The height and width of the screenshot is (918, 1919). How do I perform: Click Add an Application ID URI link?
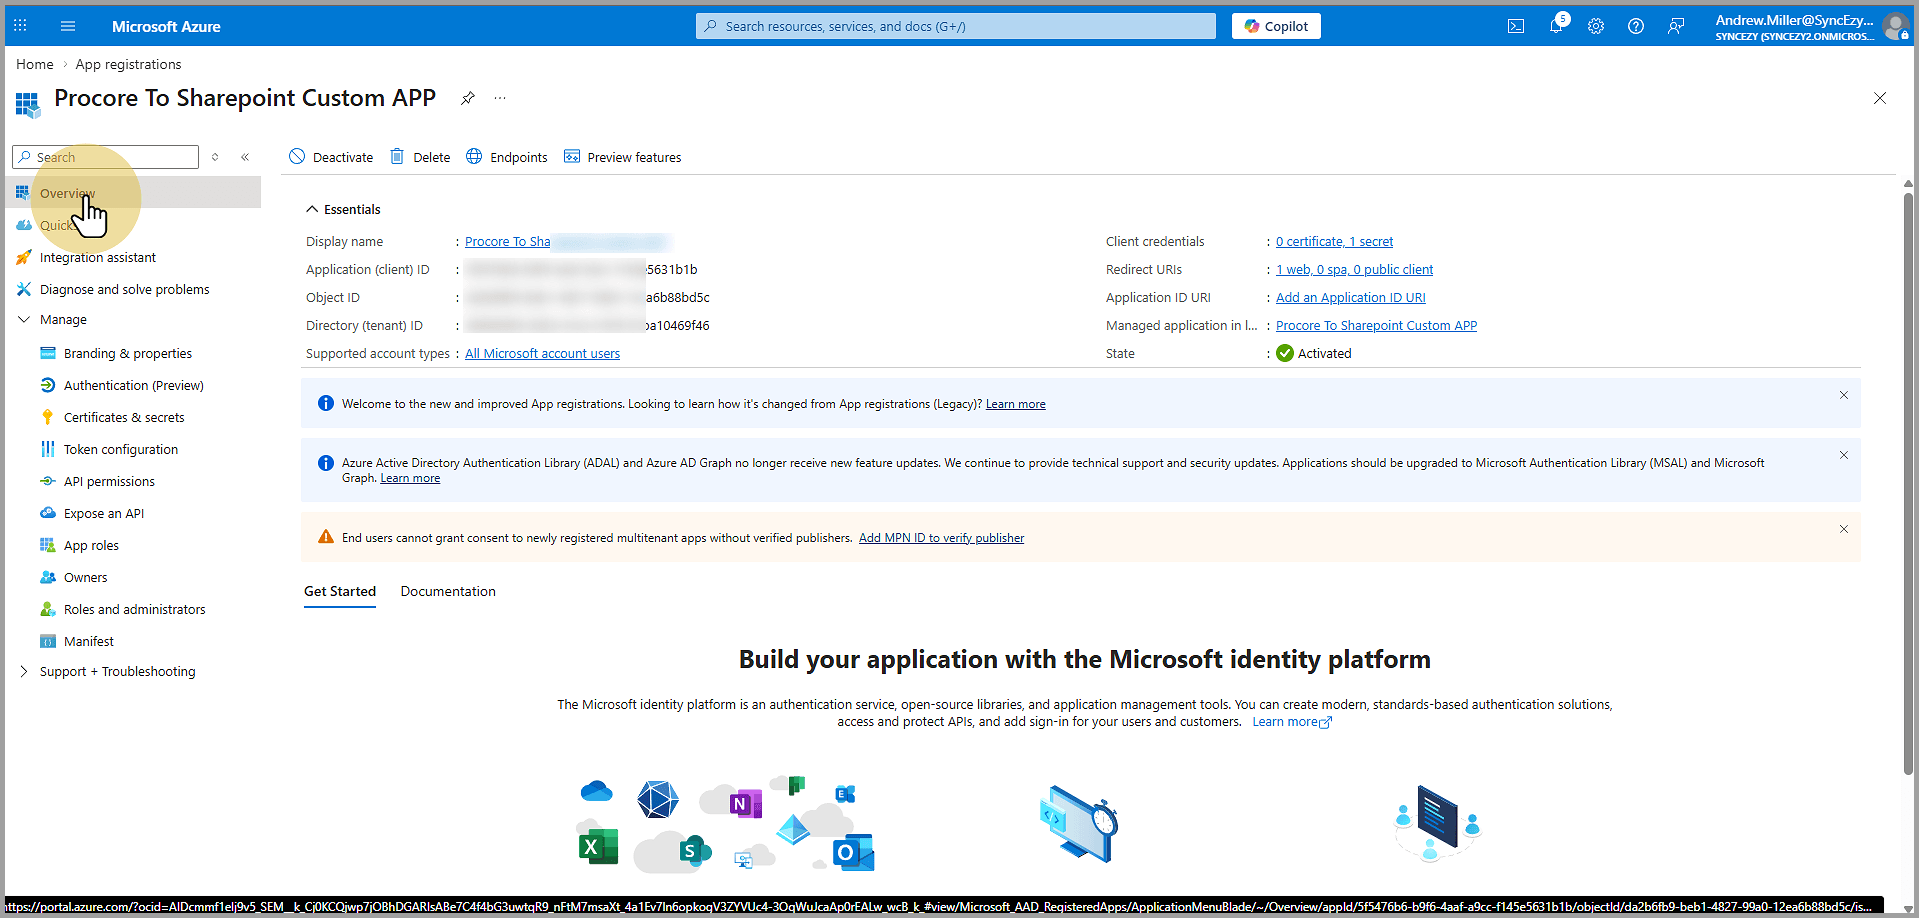1350,297
